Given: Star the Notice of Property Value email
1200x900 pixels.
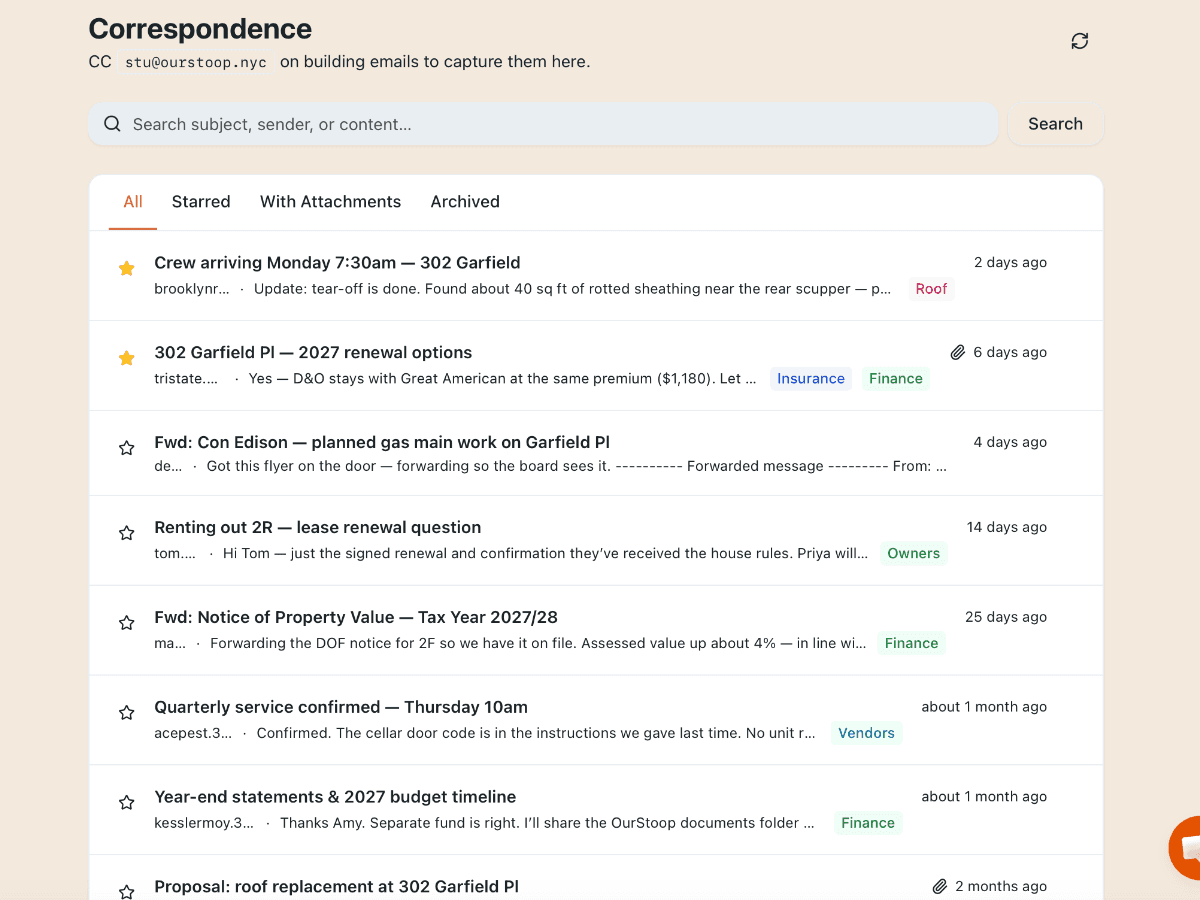Looking at the screenshot, I should tap(127, 623).
